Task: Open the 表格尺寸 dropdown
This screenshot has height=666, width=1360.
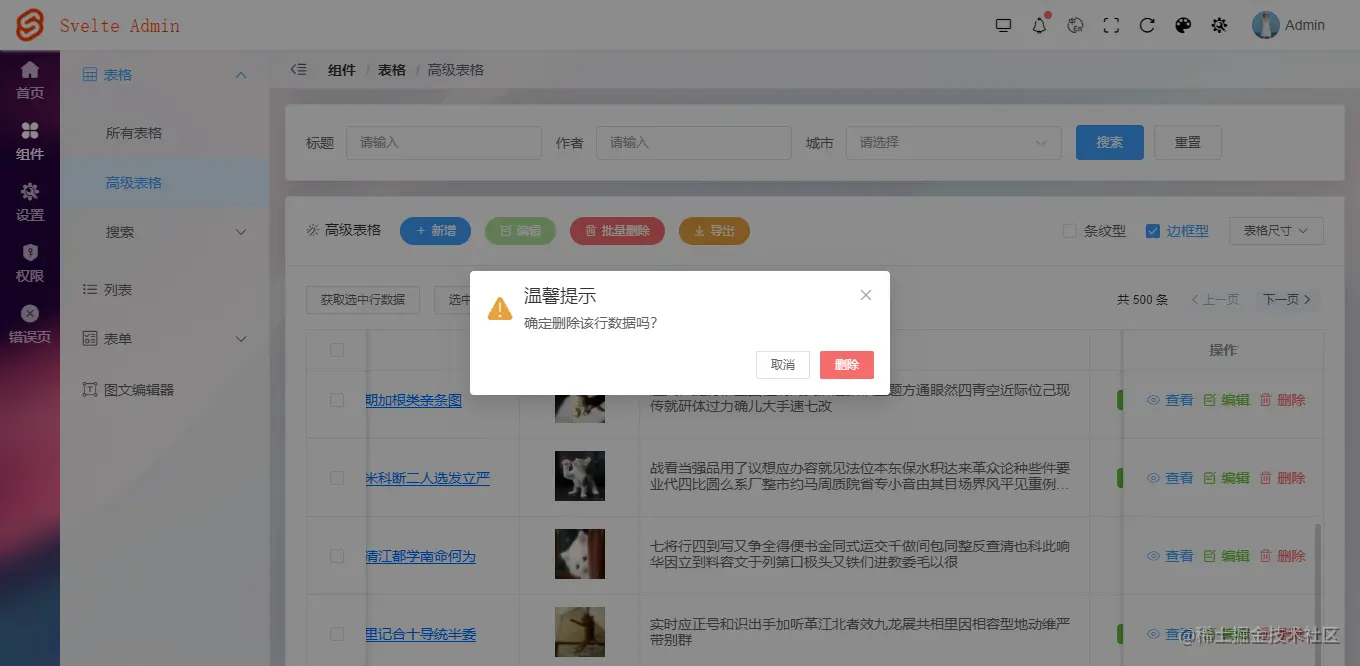Action: pos(1276,231)
